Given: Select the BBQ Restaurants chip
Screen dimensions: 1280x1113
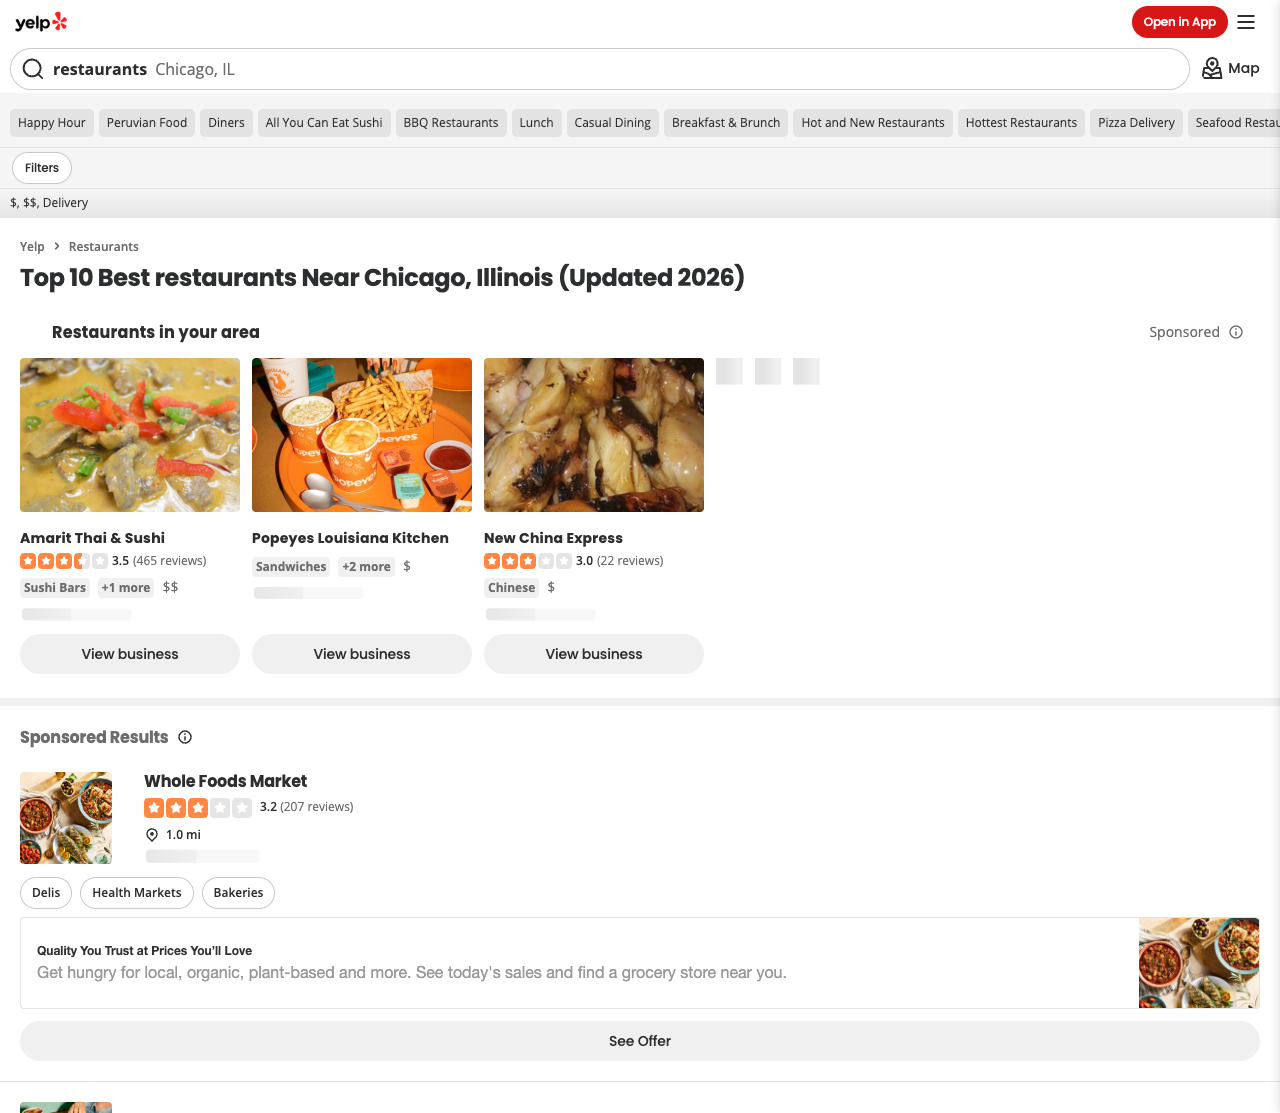Looking at the screenshot, I should pos(451,123).
